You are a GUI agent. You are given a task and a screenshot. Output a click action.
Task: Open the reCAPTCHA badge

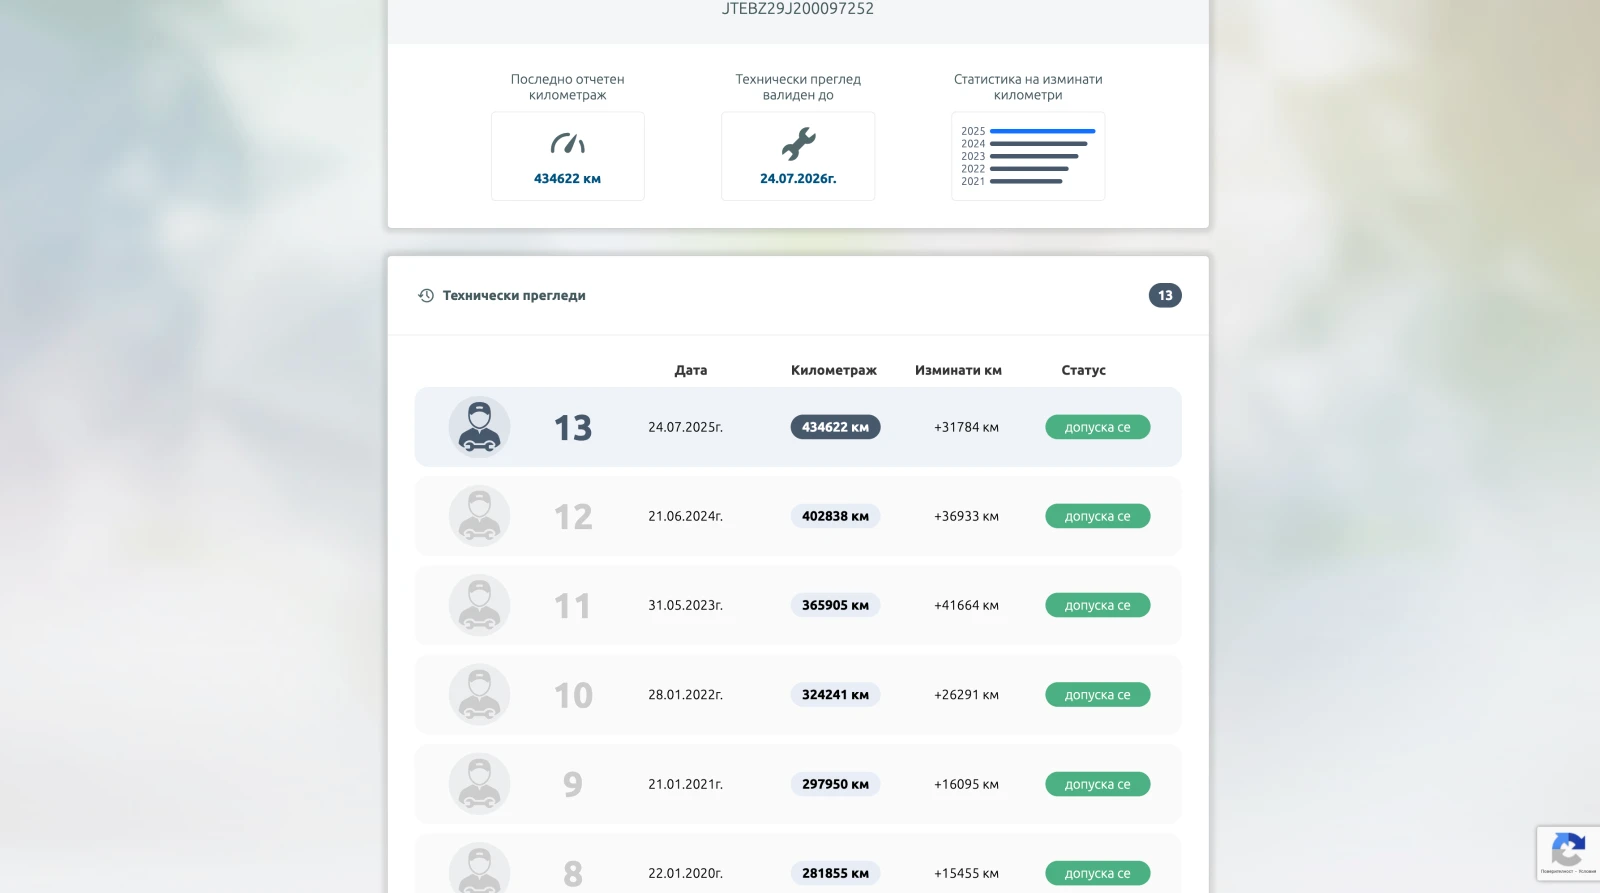pyautogui.click(x=1567, y=853)
